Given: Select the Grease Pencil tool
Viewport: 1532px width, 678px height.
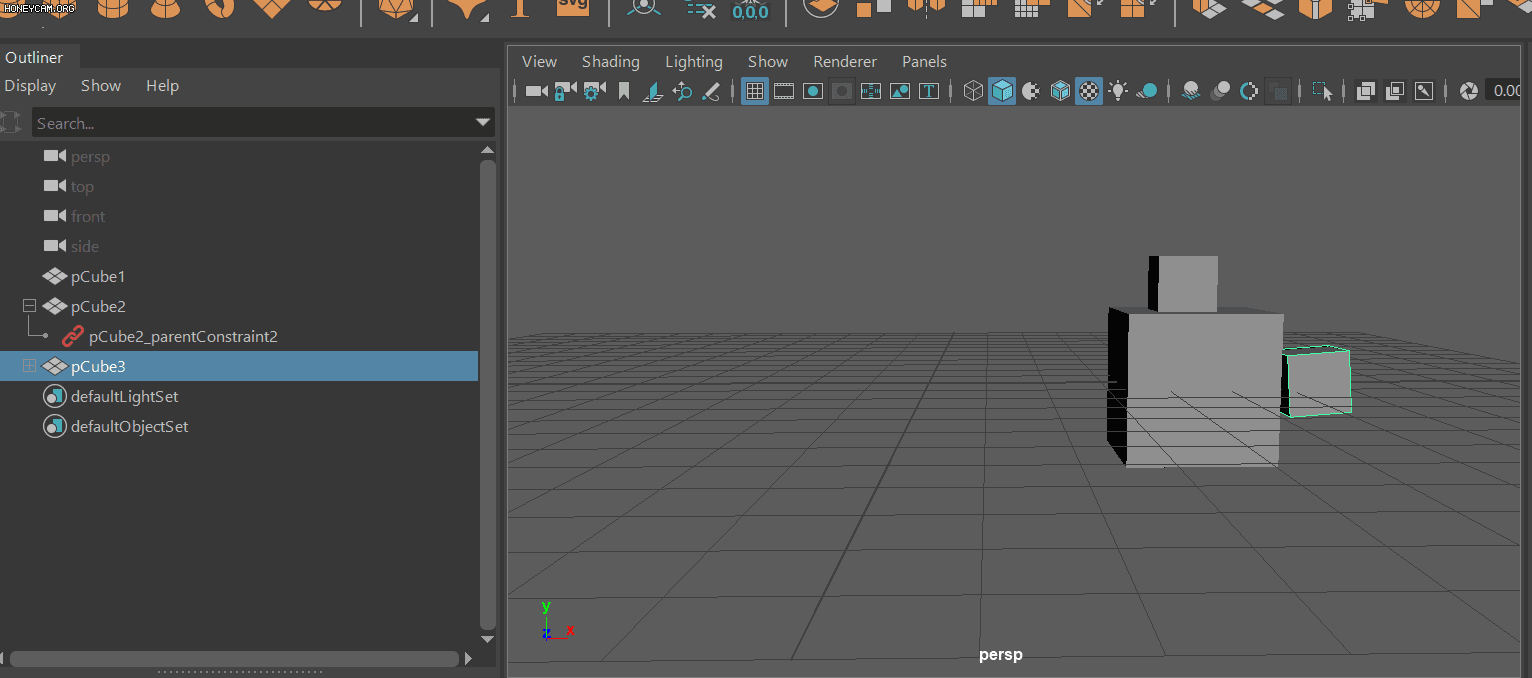Looking at the screenshot, I should click(x=711, y=91).
